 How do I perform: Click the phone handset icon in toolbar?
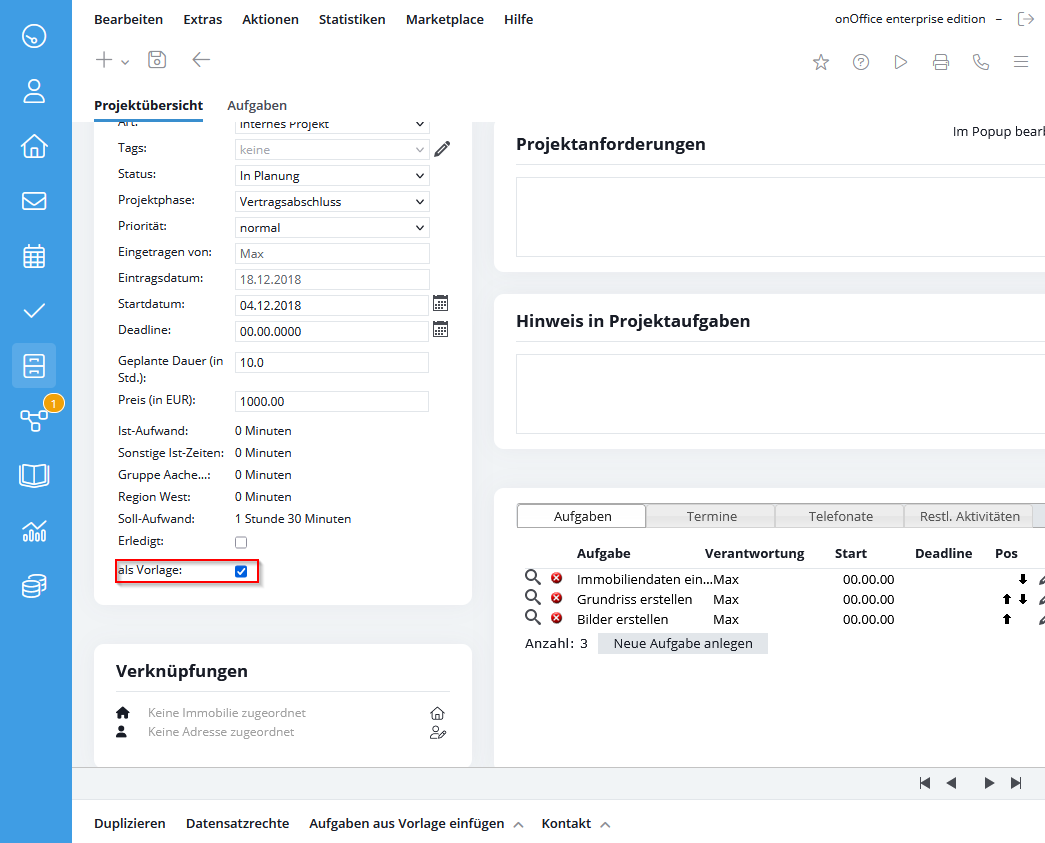(981, 62)
